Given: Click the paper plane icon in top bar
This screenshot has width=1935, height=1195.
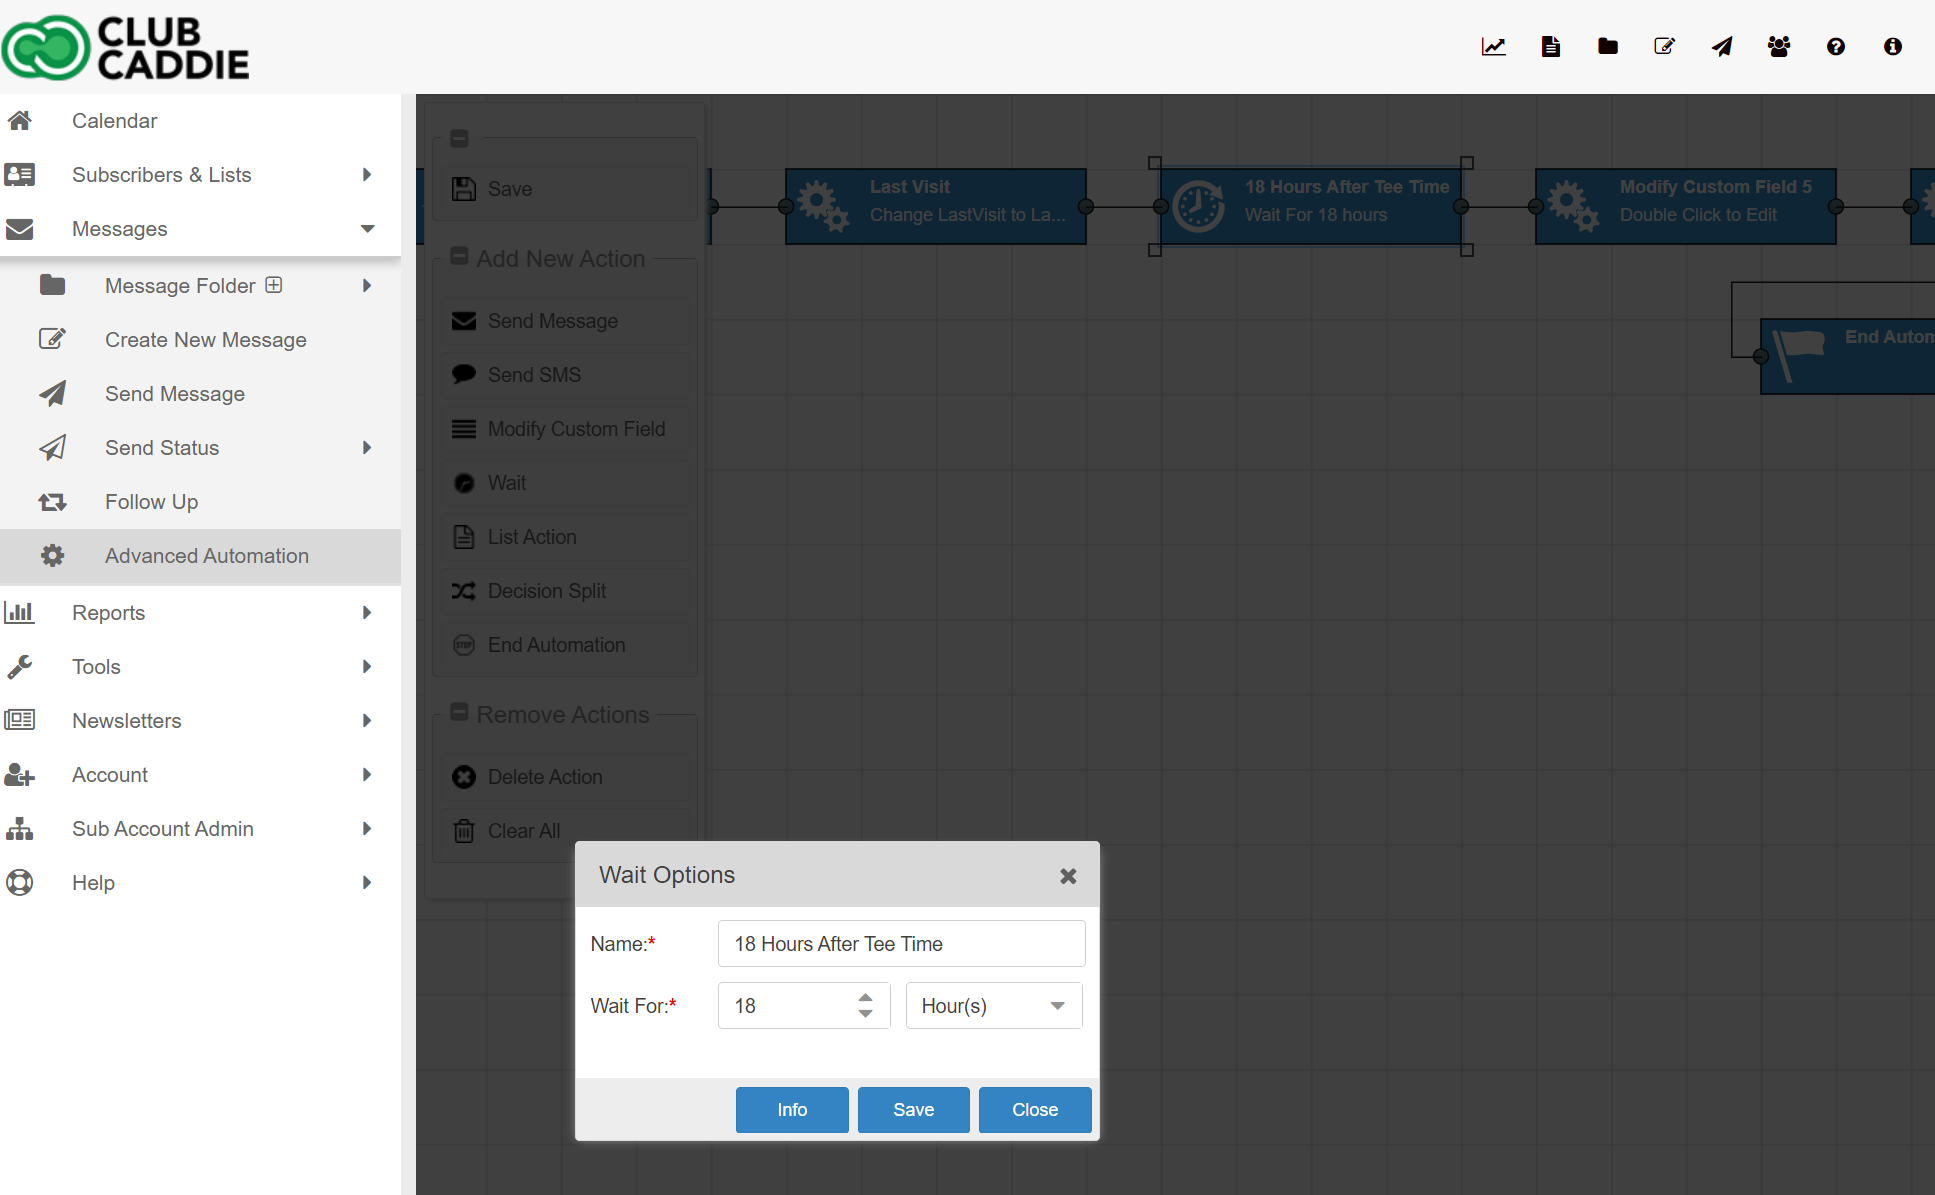Looking at the screenshot, I should click(1721, 47).
